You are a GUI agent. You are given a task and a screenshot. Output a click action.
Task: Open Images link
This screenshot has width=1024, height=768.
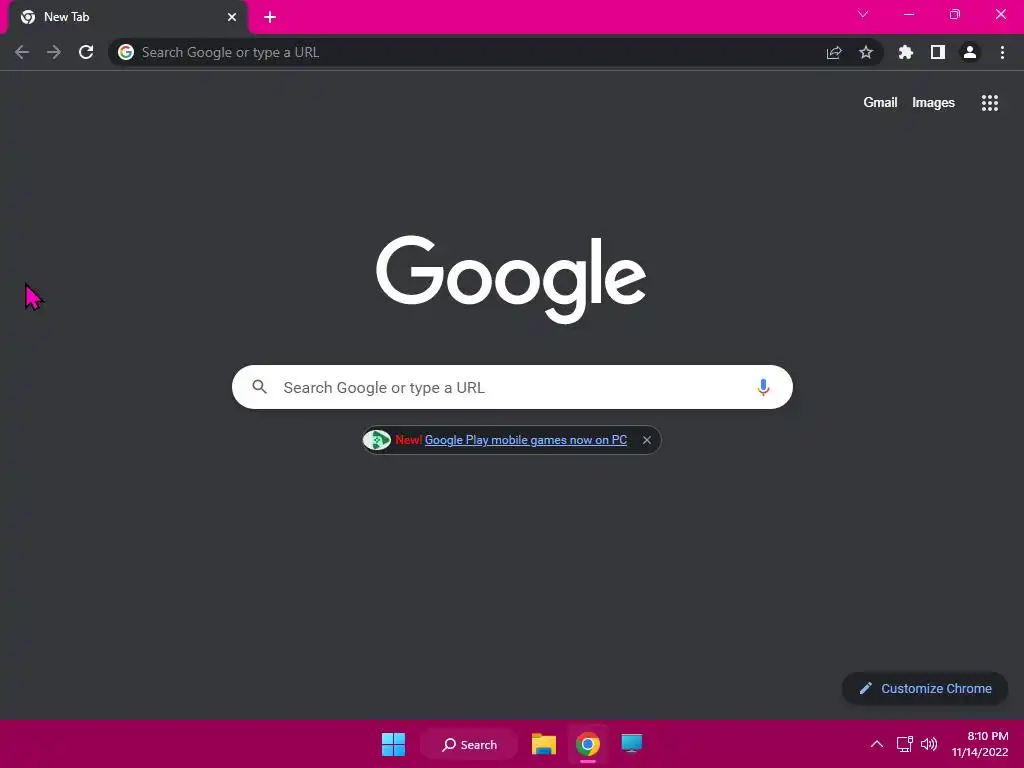tap(933, 103)
